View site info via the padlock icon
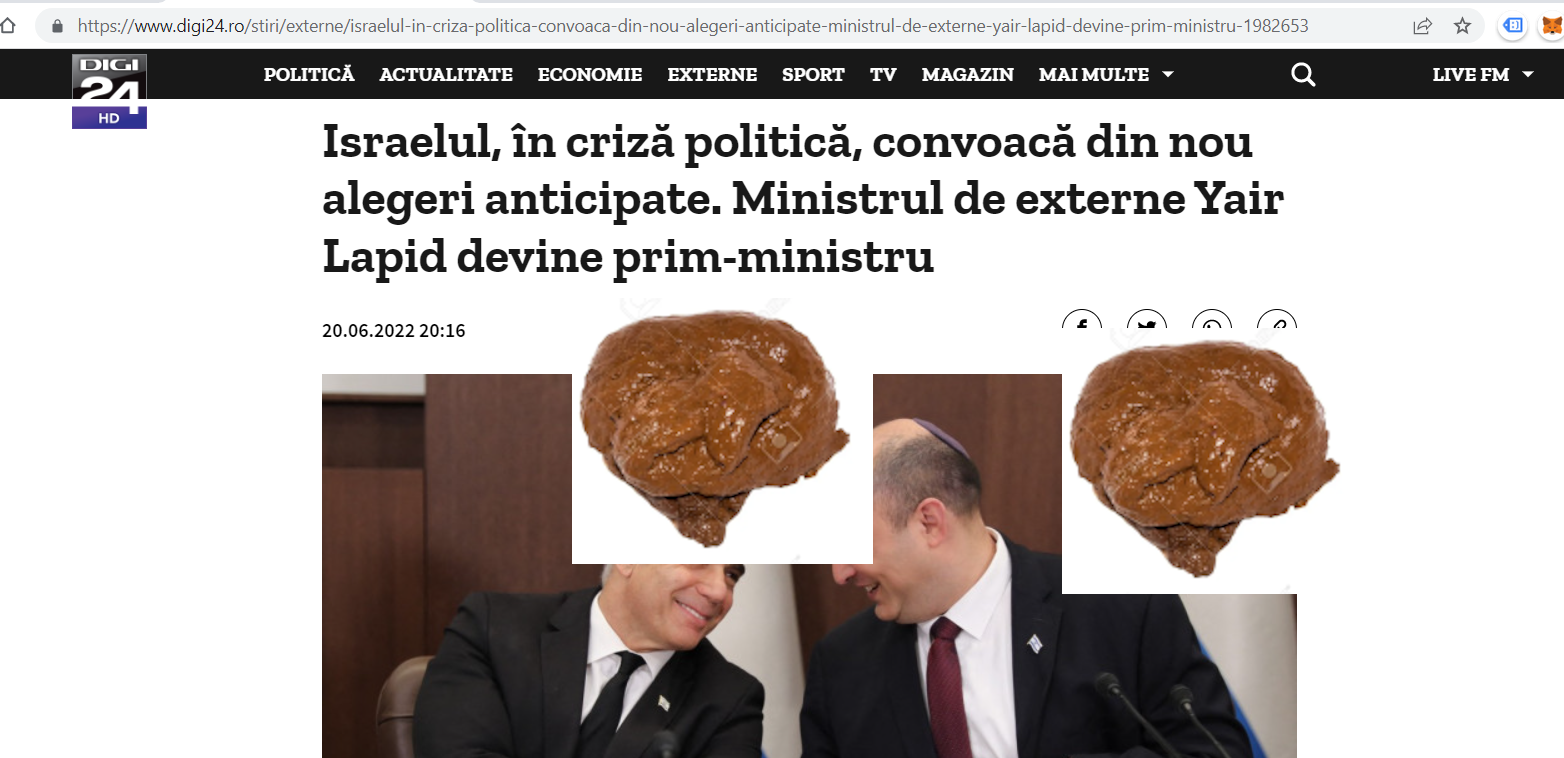Viewport: 1564px width, 758px height. point(58,26)
